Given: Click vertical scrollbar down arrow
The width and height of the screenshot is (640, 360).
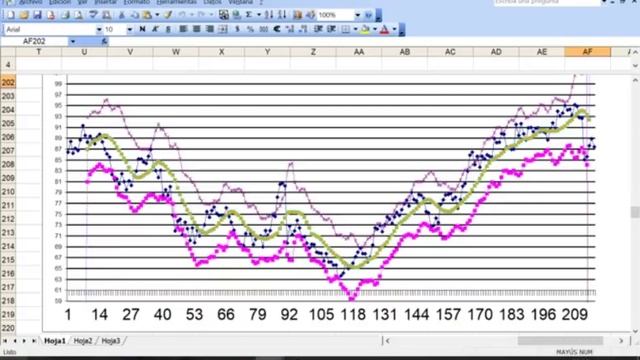Looking at the screenshot, I should click(x=635, y=331).
